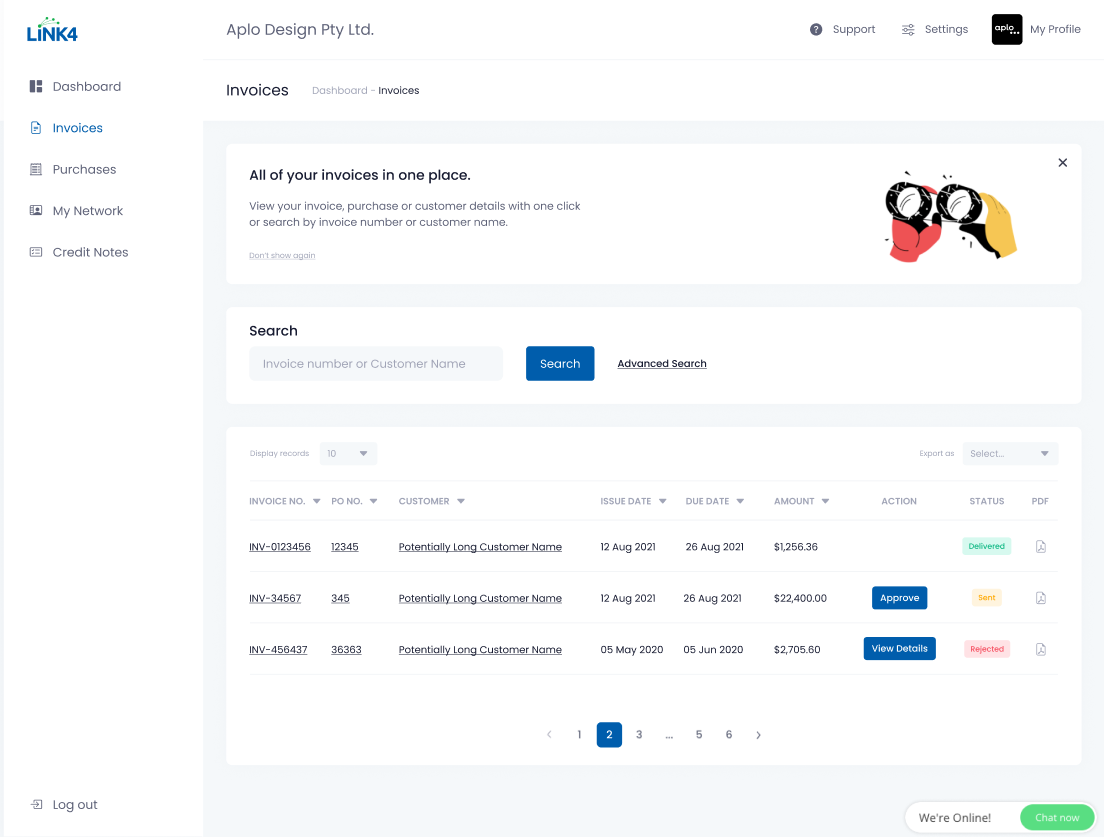Open PDF icon for rejected invoice INV-456437
The height and width of the screenshot is (840, 1104).
click(x=1040, y=649)
